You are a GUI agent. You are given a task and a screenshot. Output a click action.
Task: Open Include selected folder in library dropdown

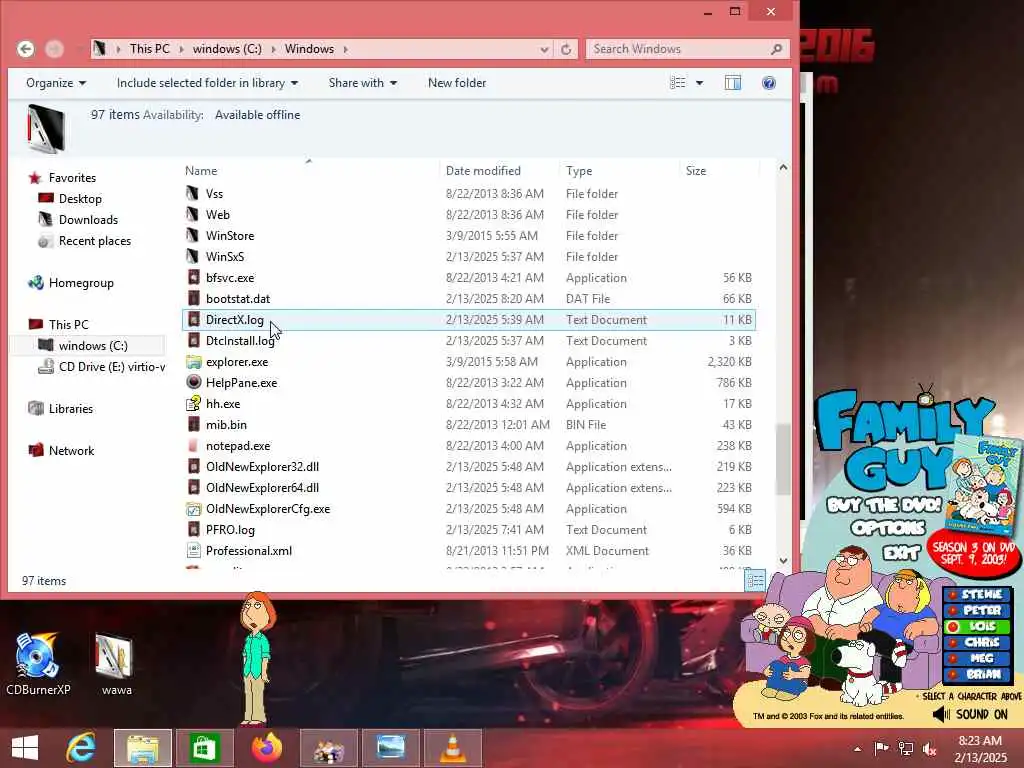[x=207, y=83]
